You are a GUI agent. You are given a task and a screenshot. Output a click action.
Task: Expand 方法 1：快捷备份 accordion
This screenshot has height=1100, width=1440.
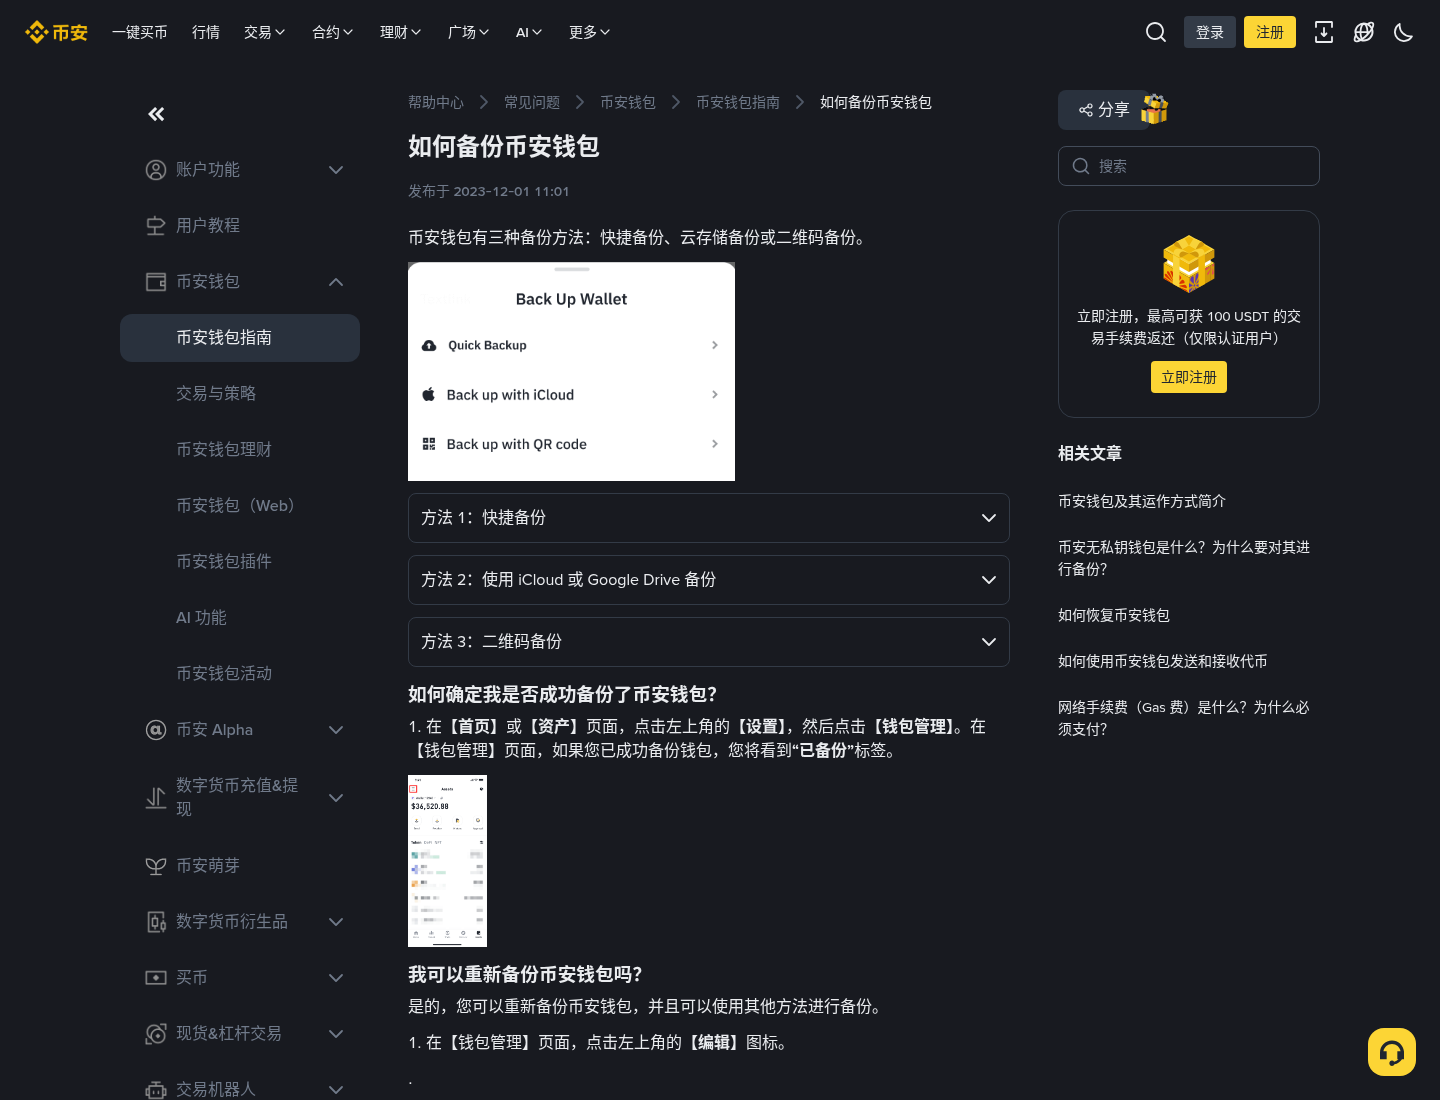coord(709,518)
